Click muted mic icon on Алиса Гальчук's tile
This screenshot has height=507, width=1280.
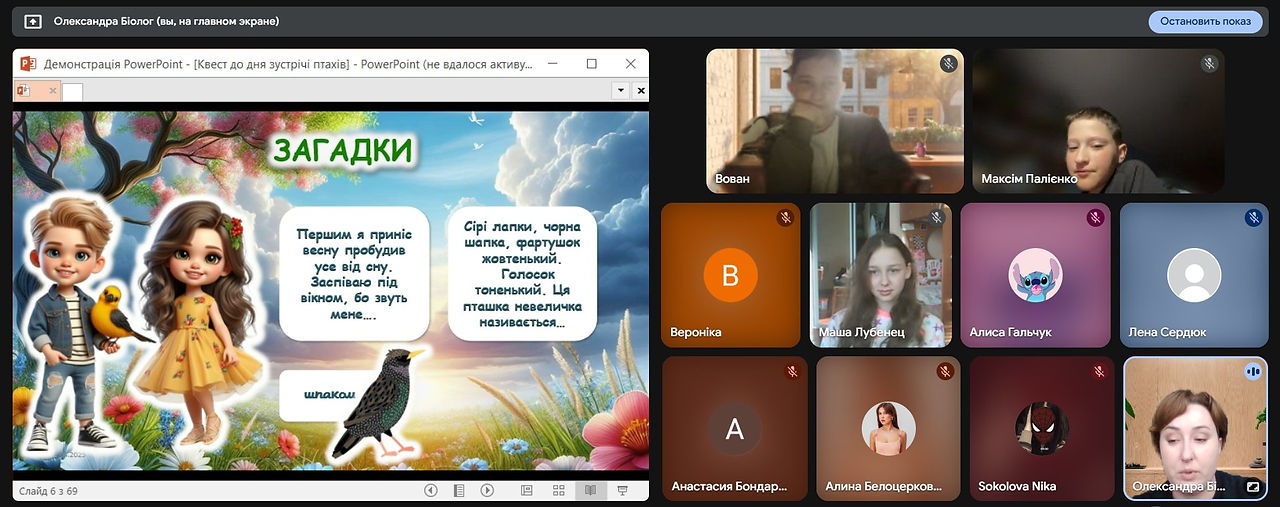pos(1095,217)
